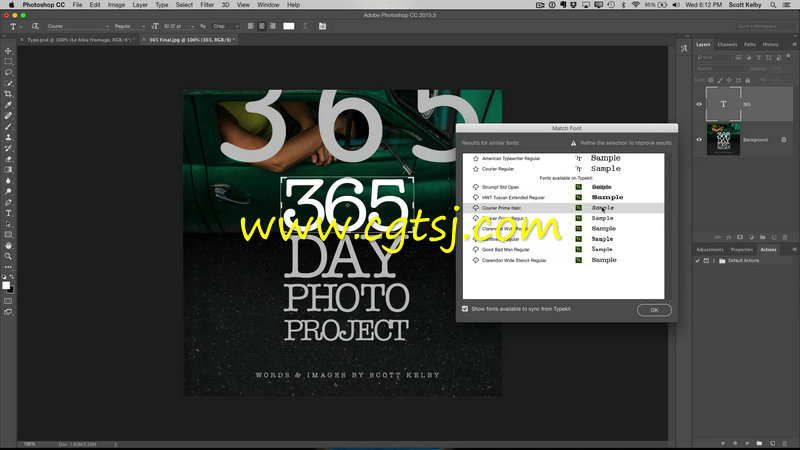This screenshot has width=800, height=450.
Task: Click foreground color swatch in toolbar
Action: pos(6,286)
